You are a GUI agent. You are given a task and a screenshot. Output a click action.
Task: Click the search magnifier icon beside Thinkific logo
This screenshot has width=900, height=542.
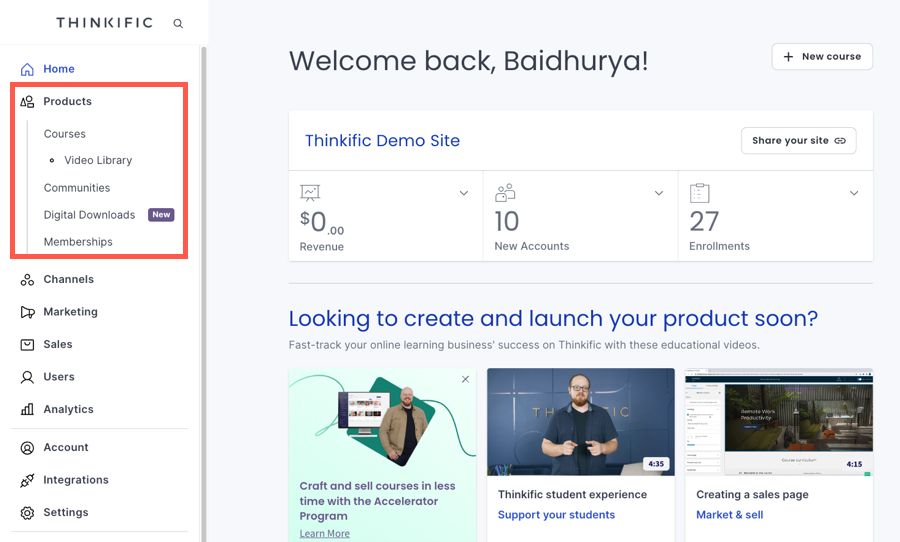pos(178,23)
